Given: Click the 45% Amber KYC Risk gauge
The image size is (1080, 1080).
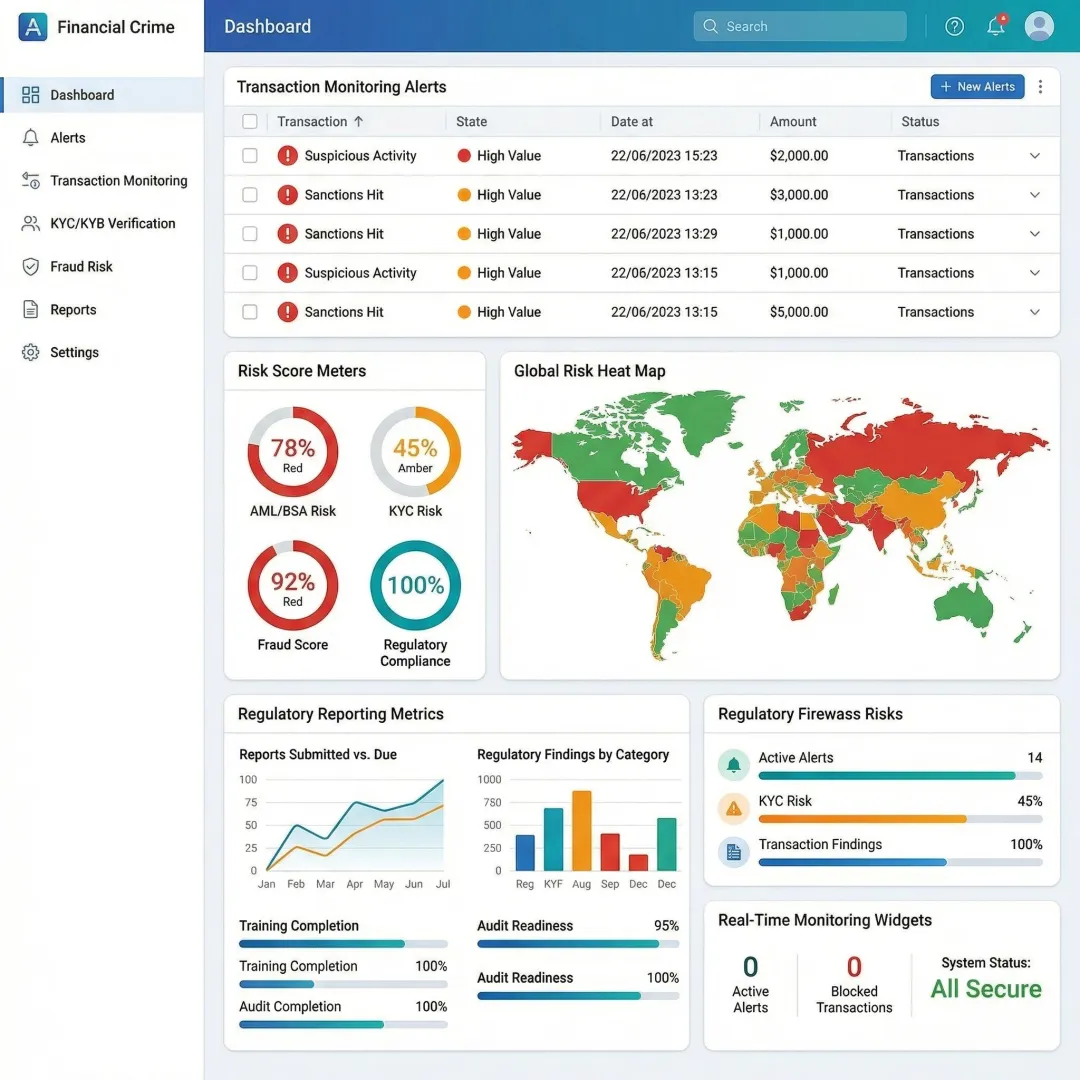Looking at the screenshot, I should pyautogui.click(x=415, y=452).
